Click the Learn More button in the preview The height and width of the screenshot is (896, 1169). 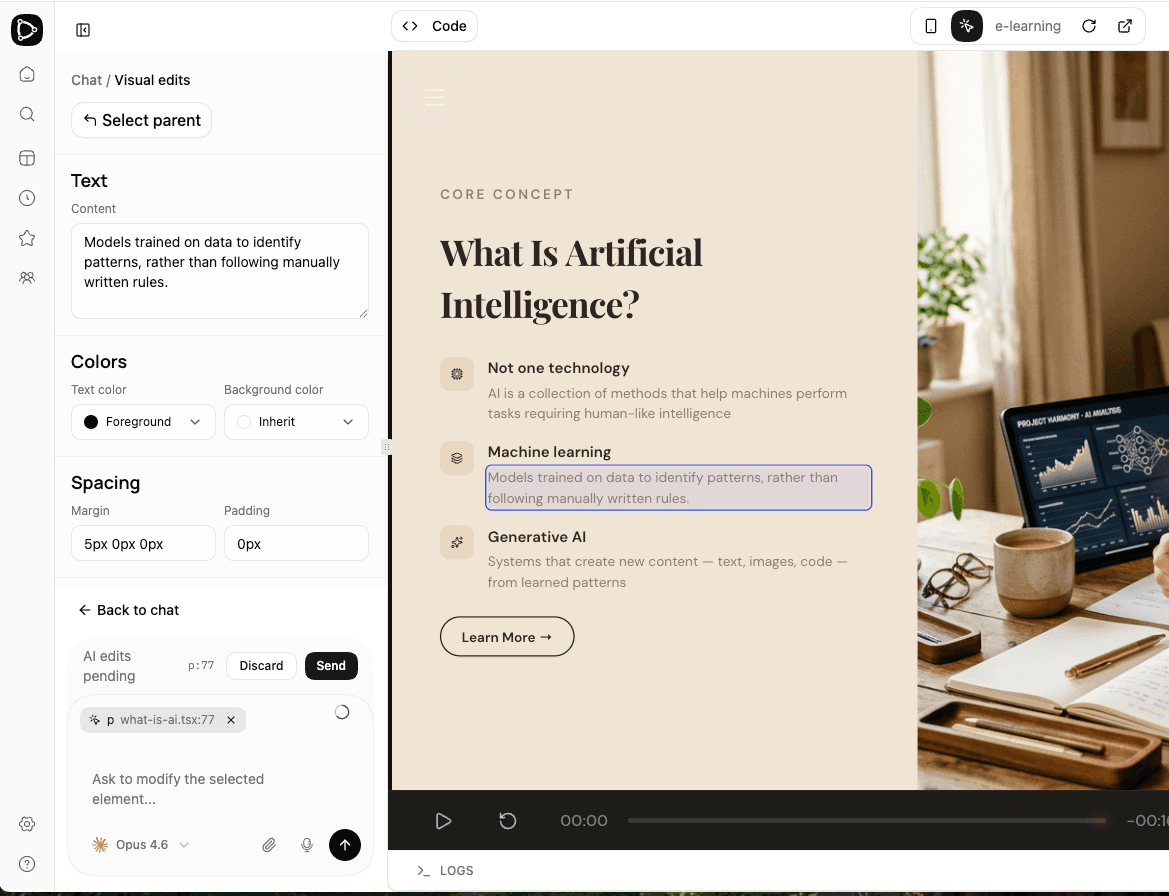pyautogui.click(x=506, y=636)
